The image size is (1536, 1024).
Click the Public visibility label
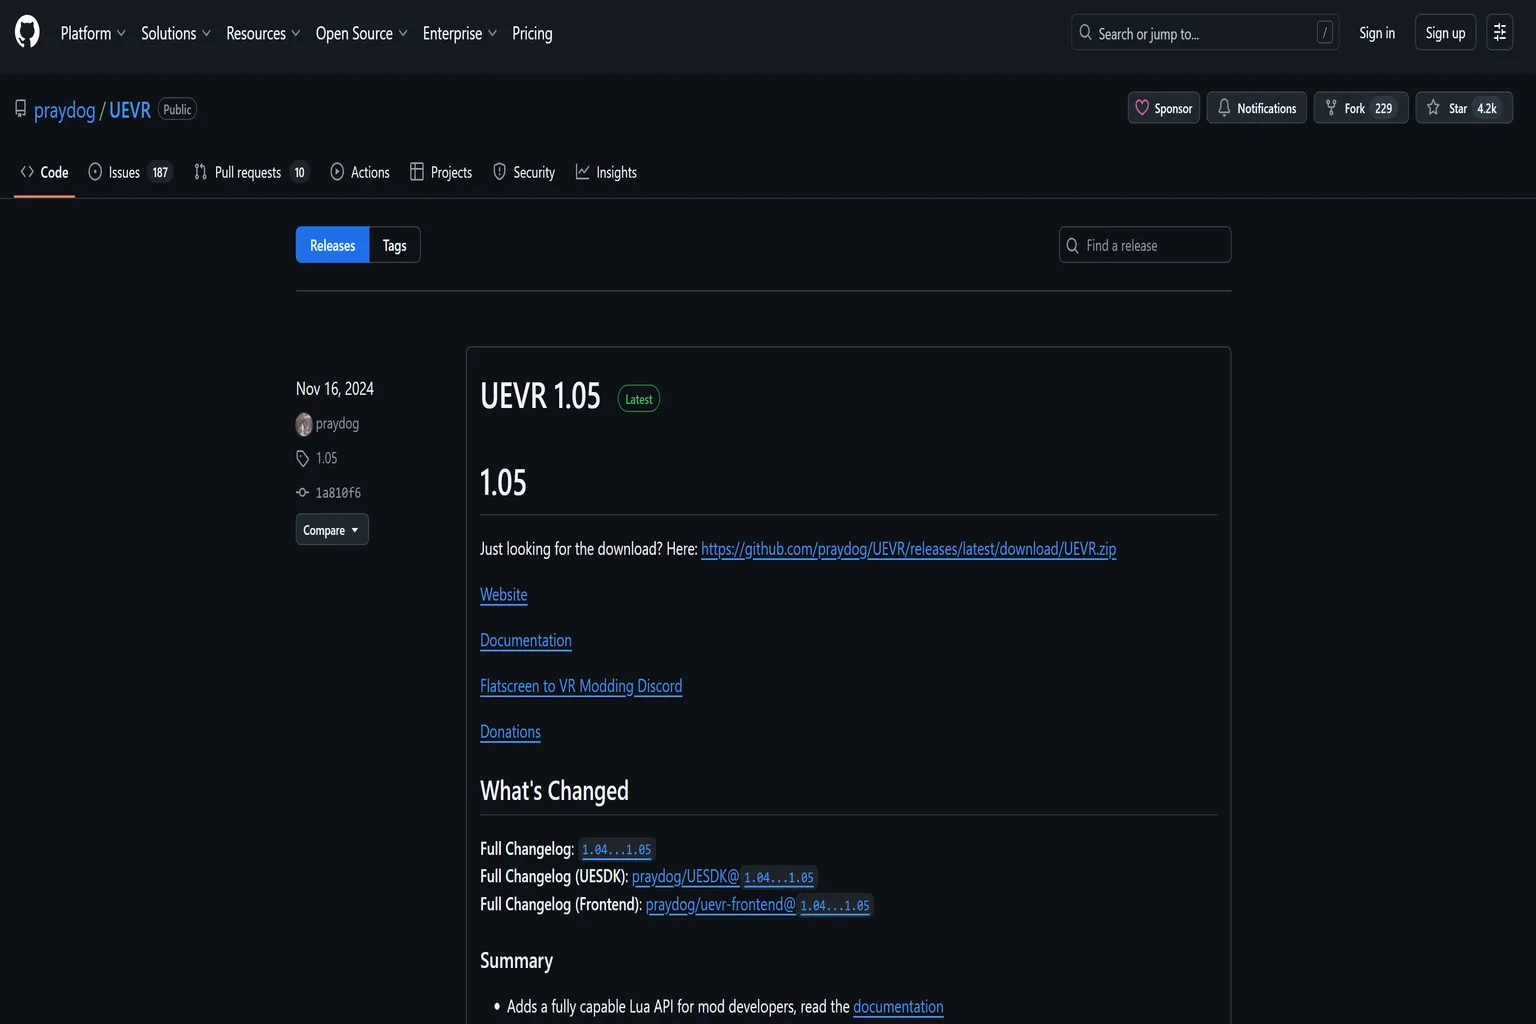(177, 109)
